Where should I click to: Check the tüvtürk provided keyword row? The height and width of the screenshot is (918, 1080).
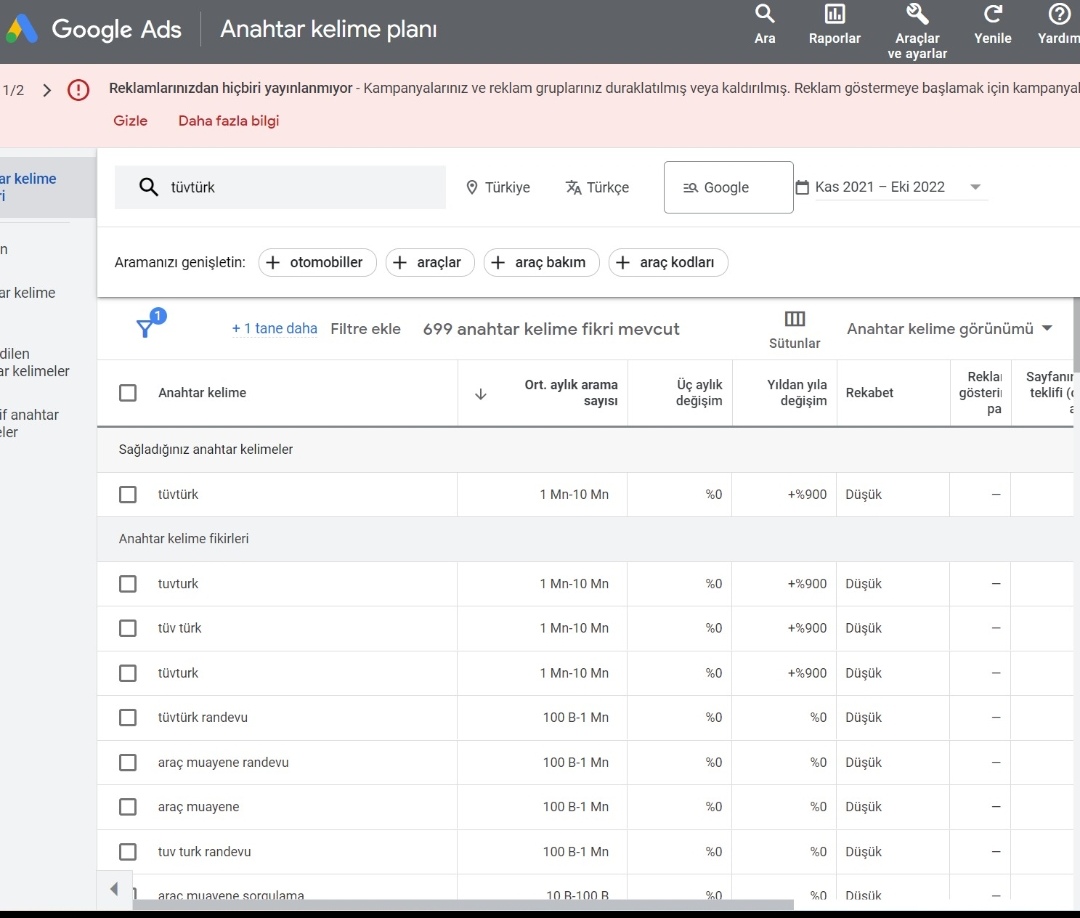(x=127, y=494)
